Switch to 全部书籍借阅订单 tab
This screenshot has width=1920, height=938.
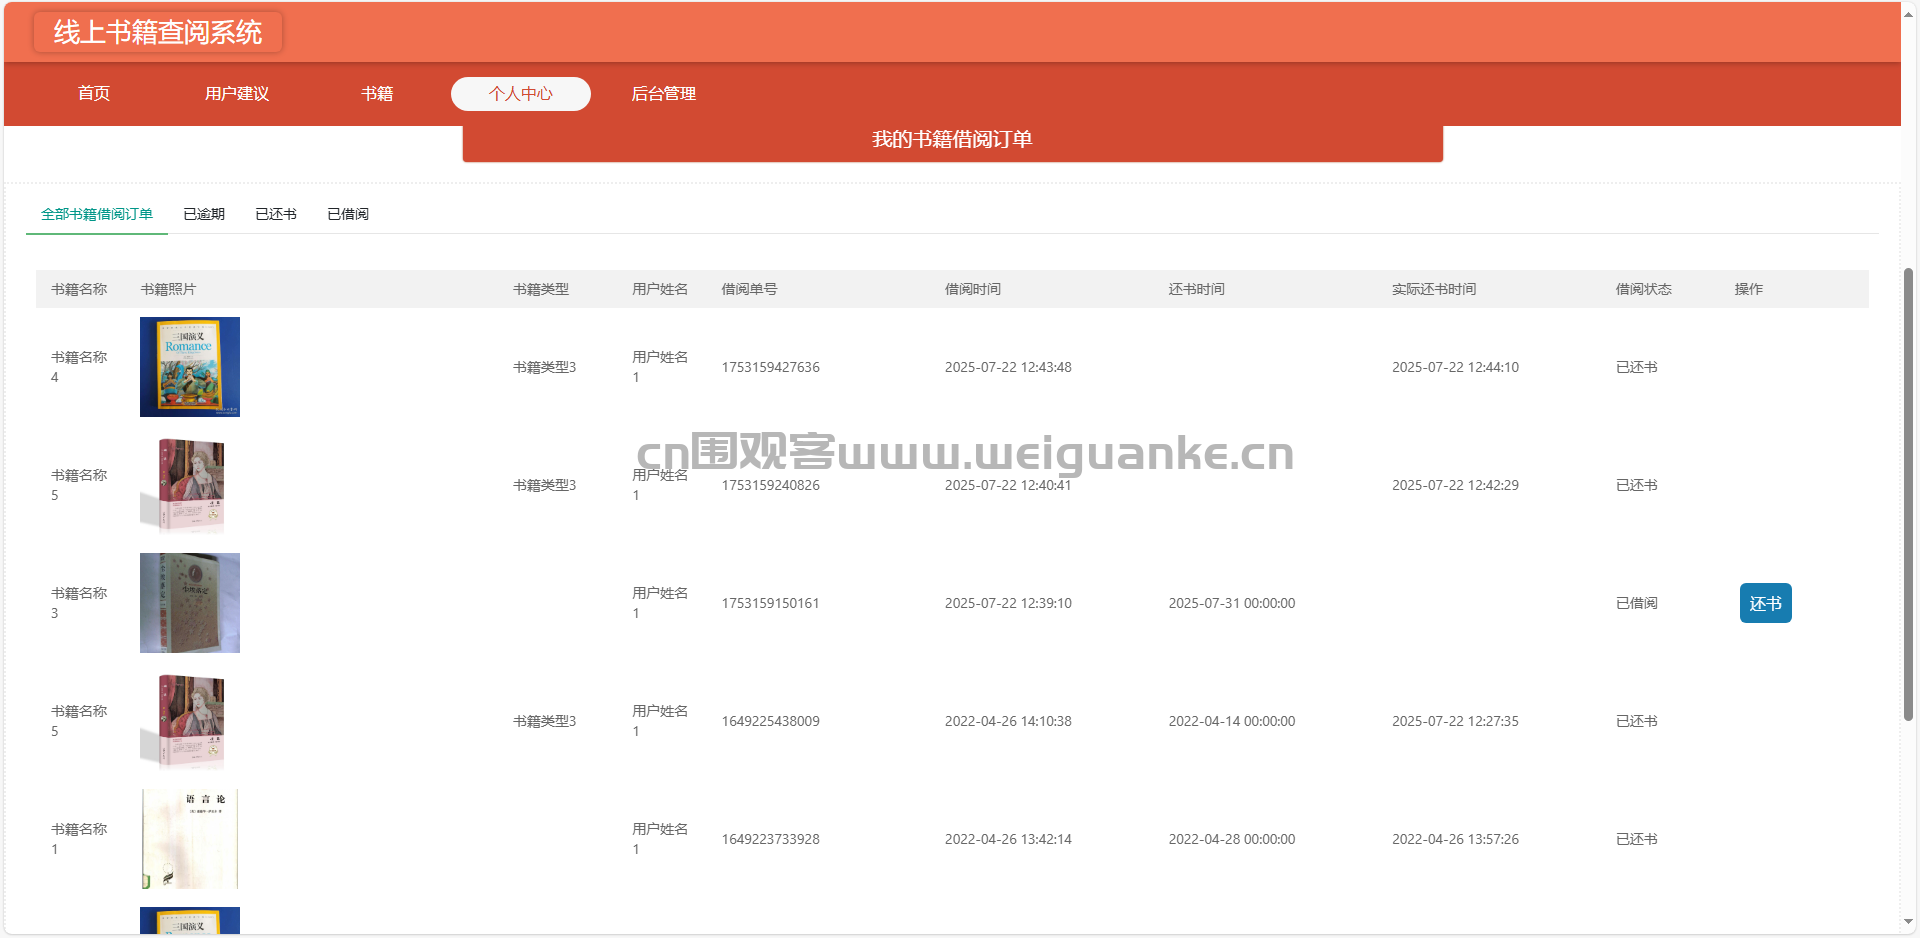click(x=97, y=214)
